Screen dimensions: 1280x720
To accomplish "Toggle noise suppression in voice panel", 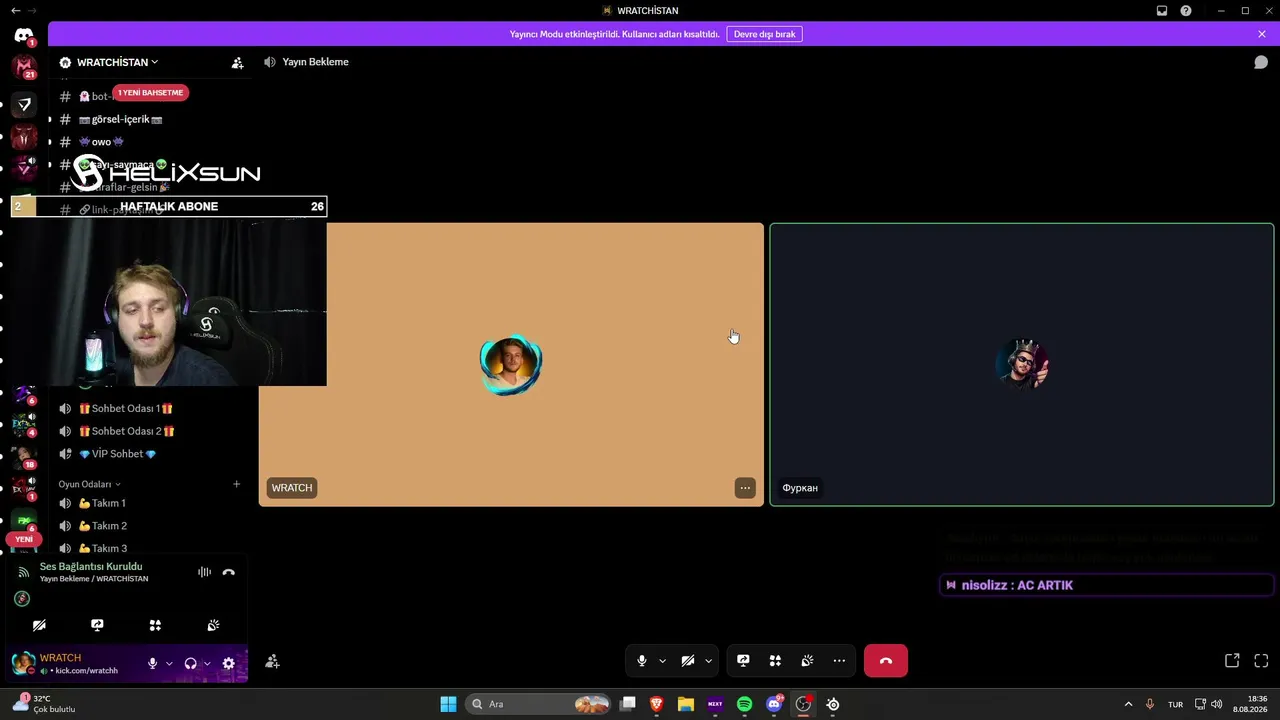I will click(x=204, y=572).
